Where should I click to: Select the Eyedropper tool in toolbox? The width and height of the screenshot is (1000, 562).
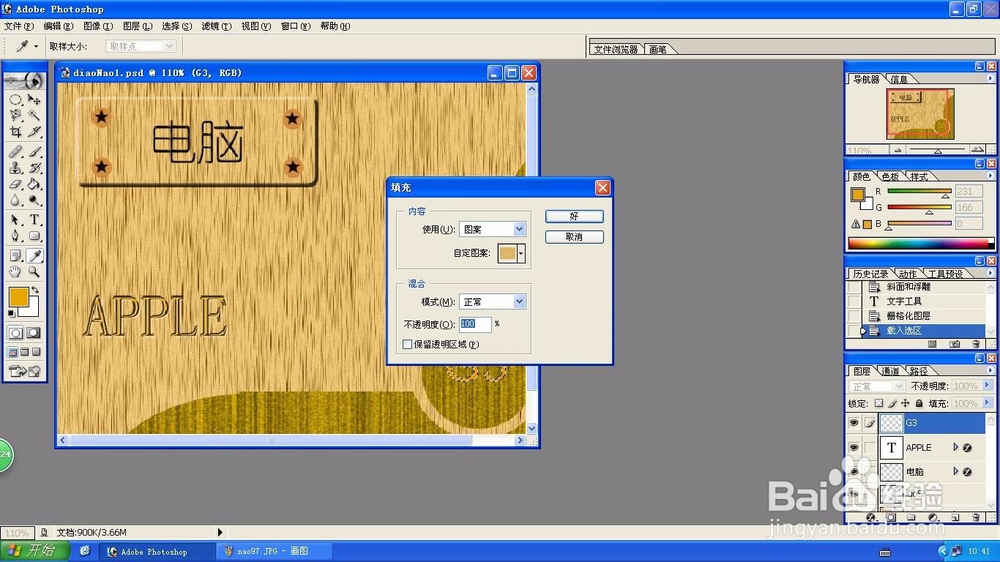[34, 256]
